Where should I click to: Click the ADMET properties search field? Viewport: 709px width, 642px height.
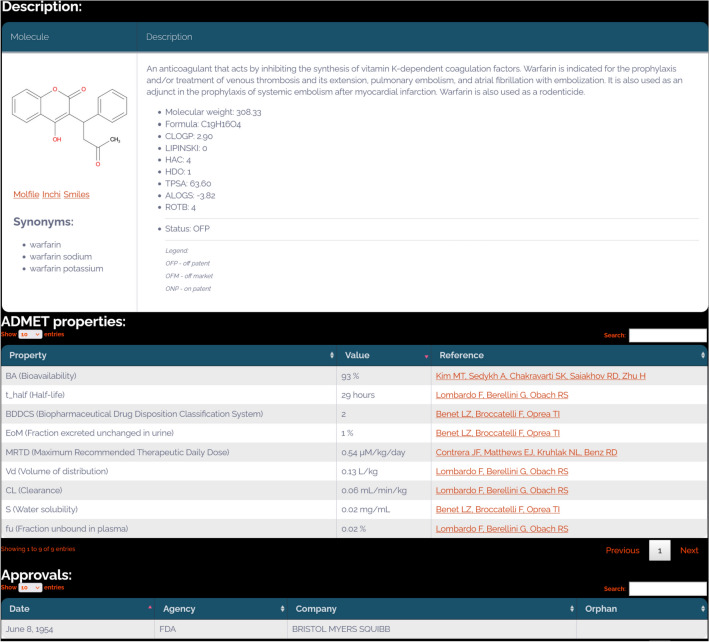point(667,335)
